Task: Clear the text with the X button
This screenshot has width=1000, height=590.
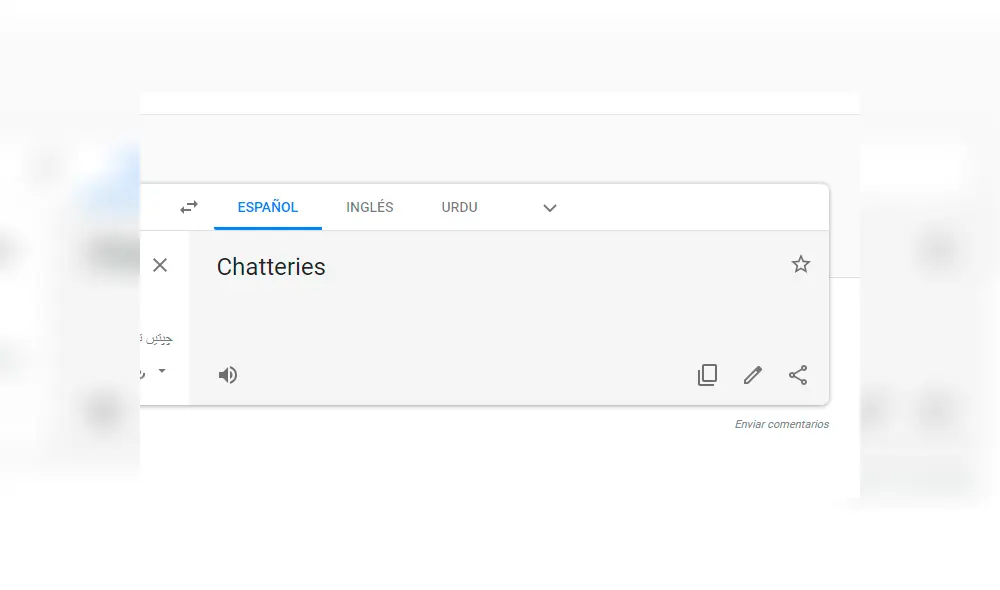Action: [x=160, y=265]
